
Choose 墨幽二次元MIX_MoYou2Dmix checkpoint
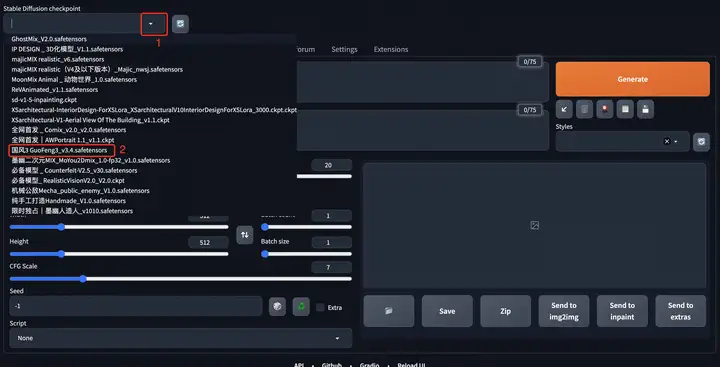(90, 160)
